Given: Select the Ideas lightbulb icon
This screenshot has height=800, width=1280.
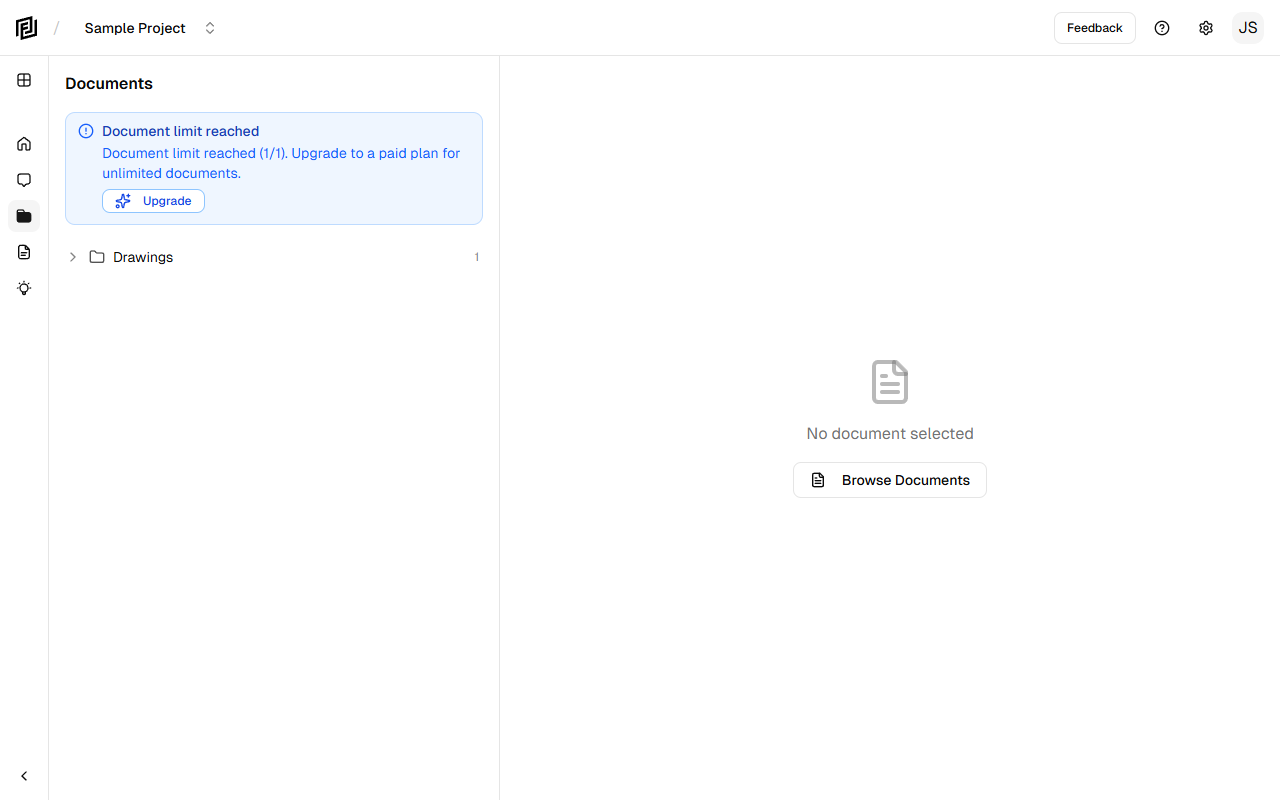Looking at the screenshot, I should (24, 288).
